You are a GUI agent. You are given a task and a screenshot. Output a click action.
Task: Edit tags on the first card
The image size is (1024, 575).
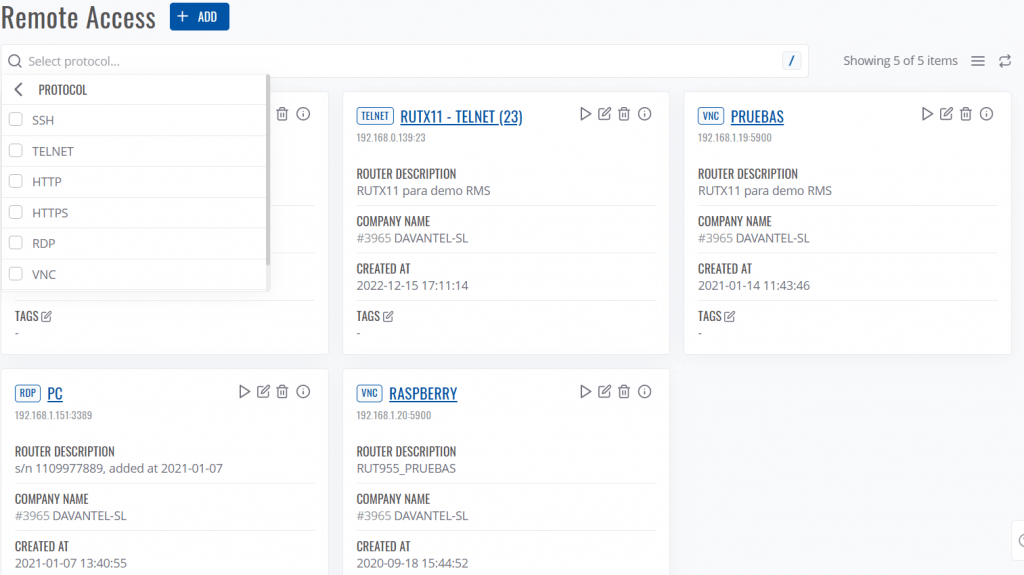click(46, 316)
